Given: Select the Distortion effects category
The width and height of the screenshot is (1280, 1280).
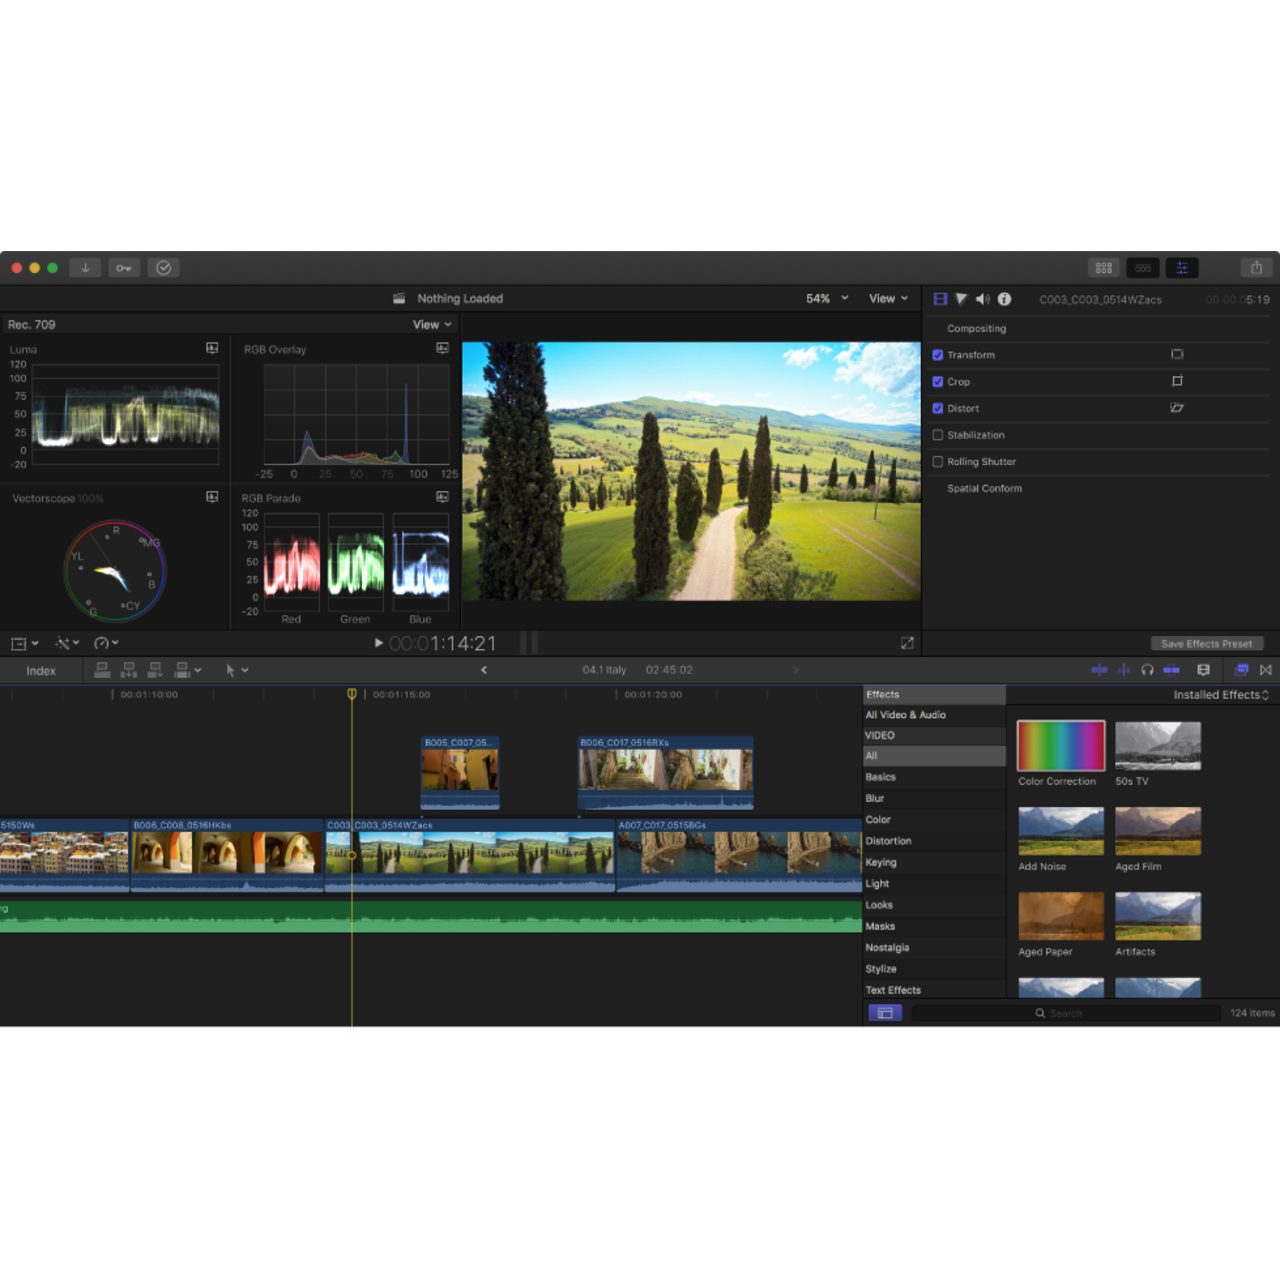Looking at the screenshot, I should pos(888,841).
